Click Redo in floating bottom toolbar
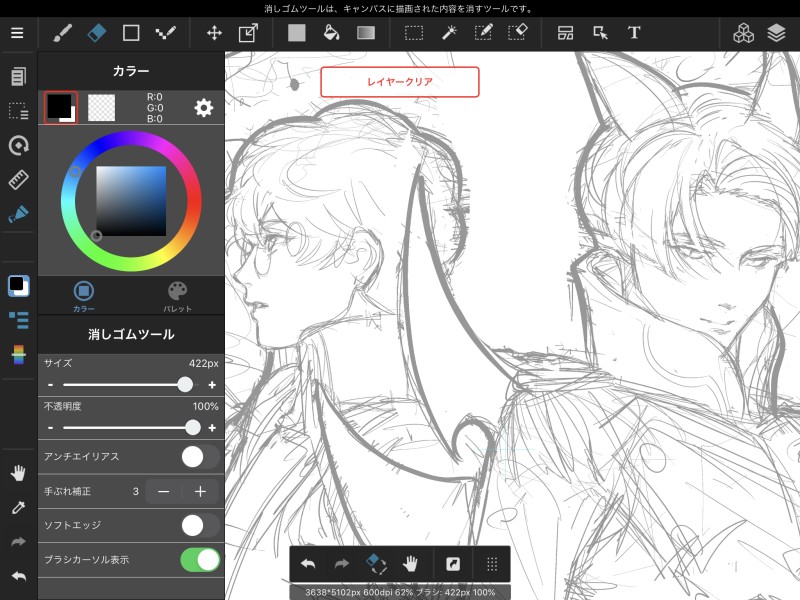Viewport: 800px width, 600px height. click(x=341, y=564)
